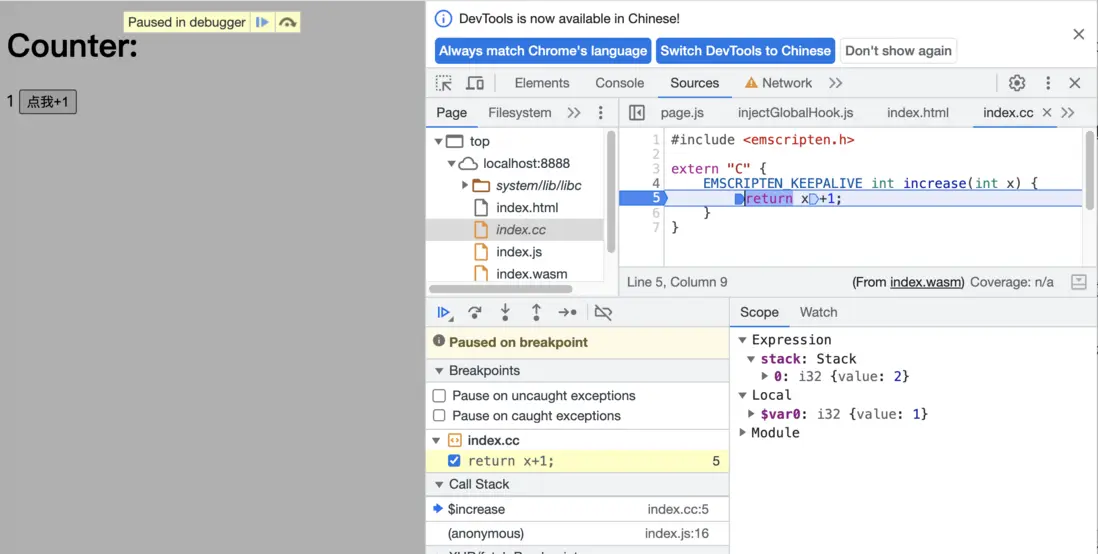The height and width of the screenshot is (554, 1098).
Task: Collapse the Local scope section
Action: 742,395
